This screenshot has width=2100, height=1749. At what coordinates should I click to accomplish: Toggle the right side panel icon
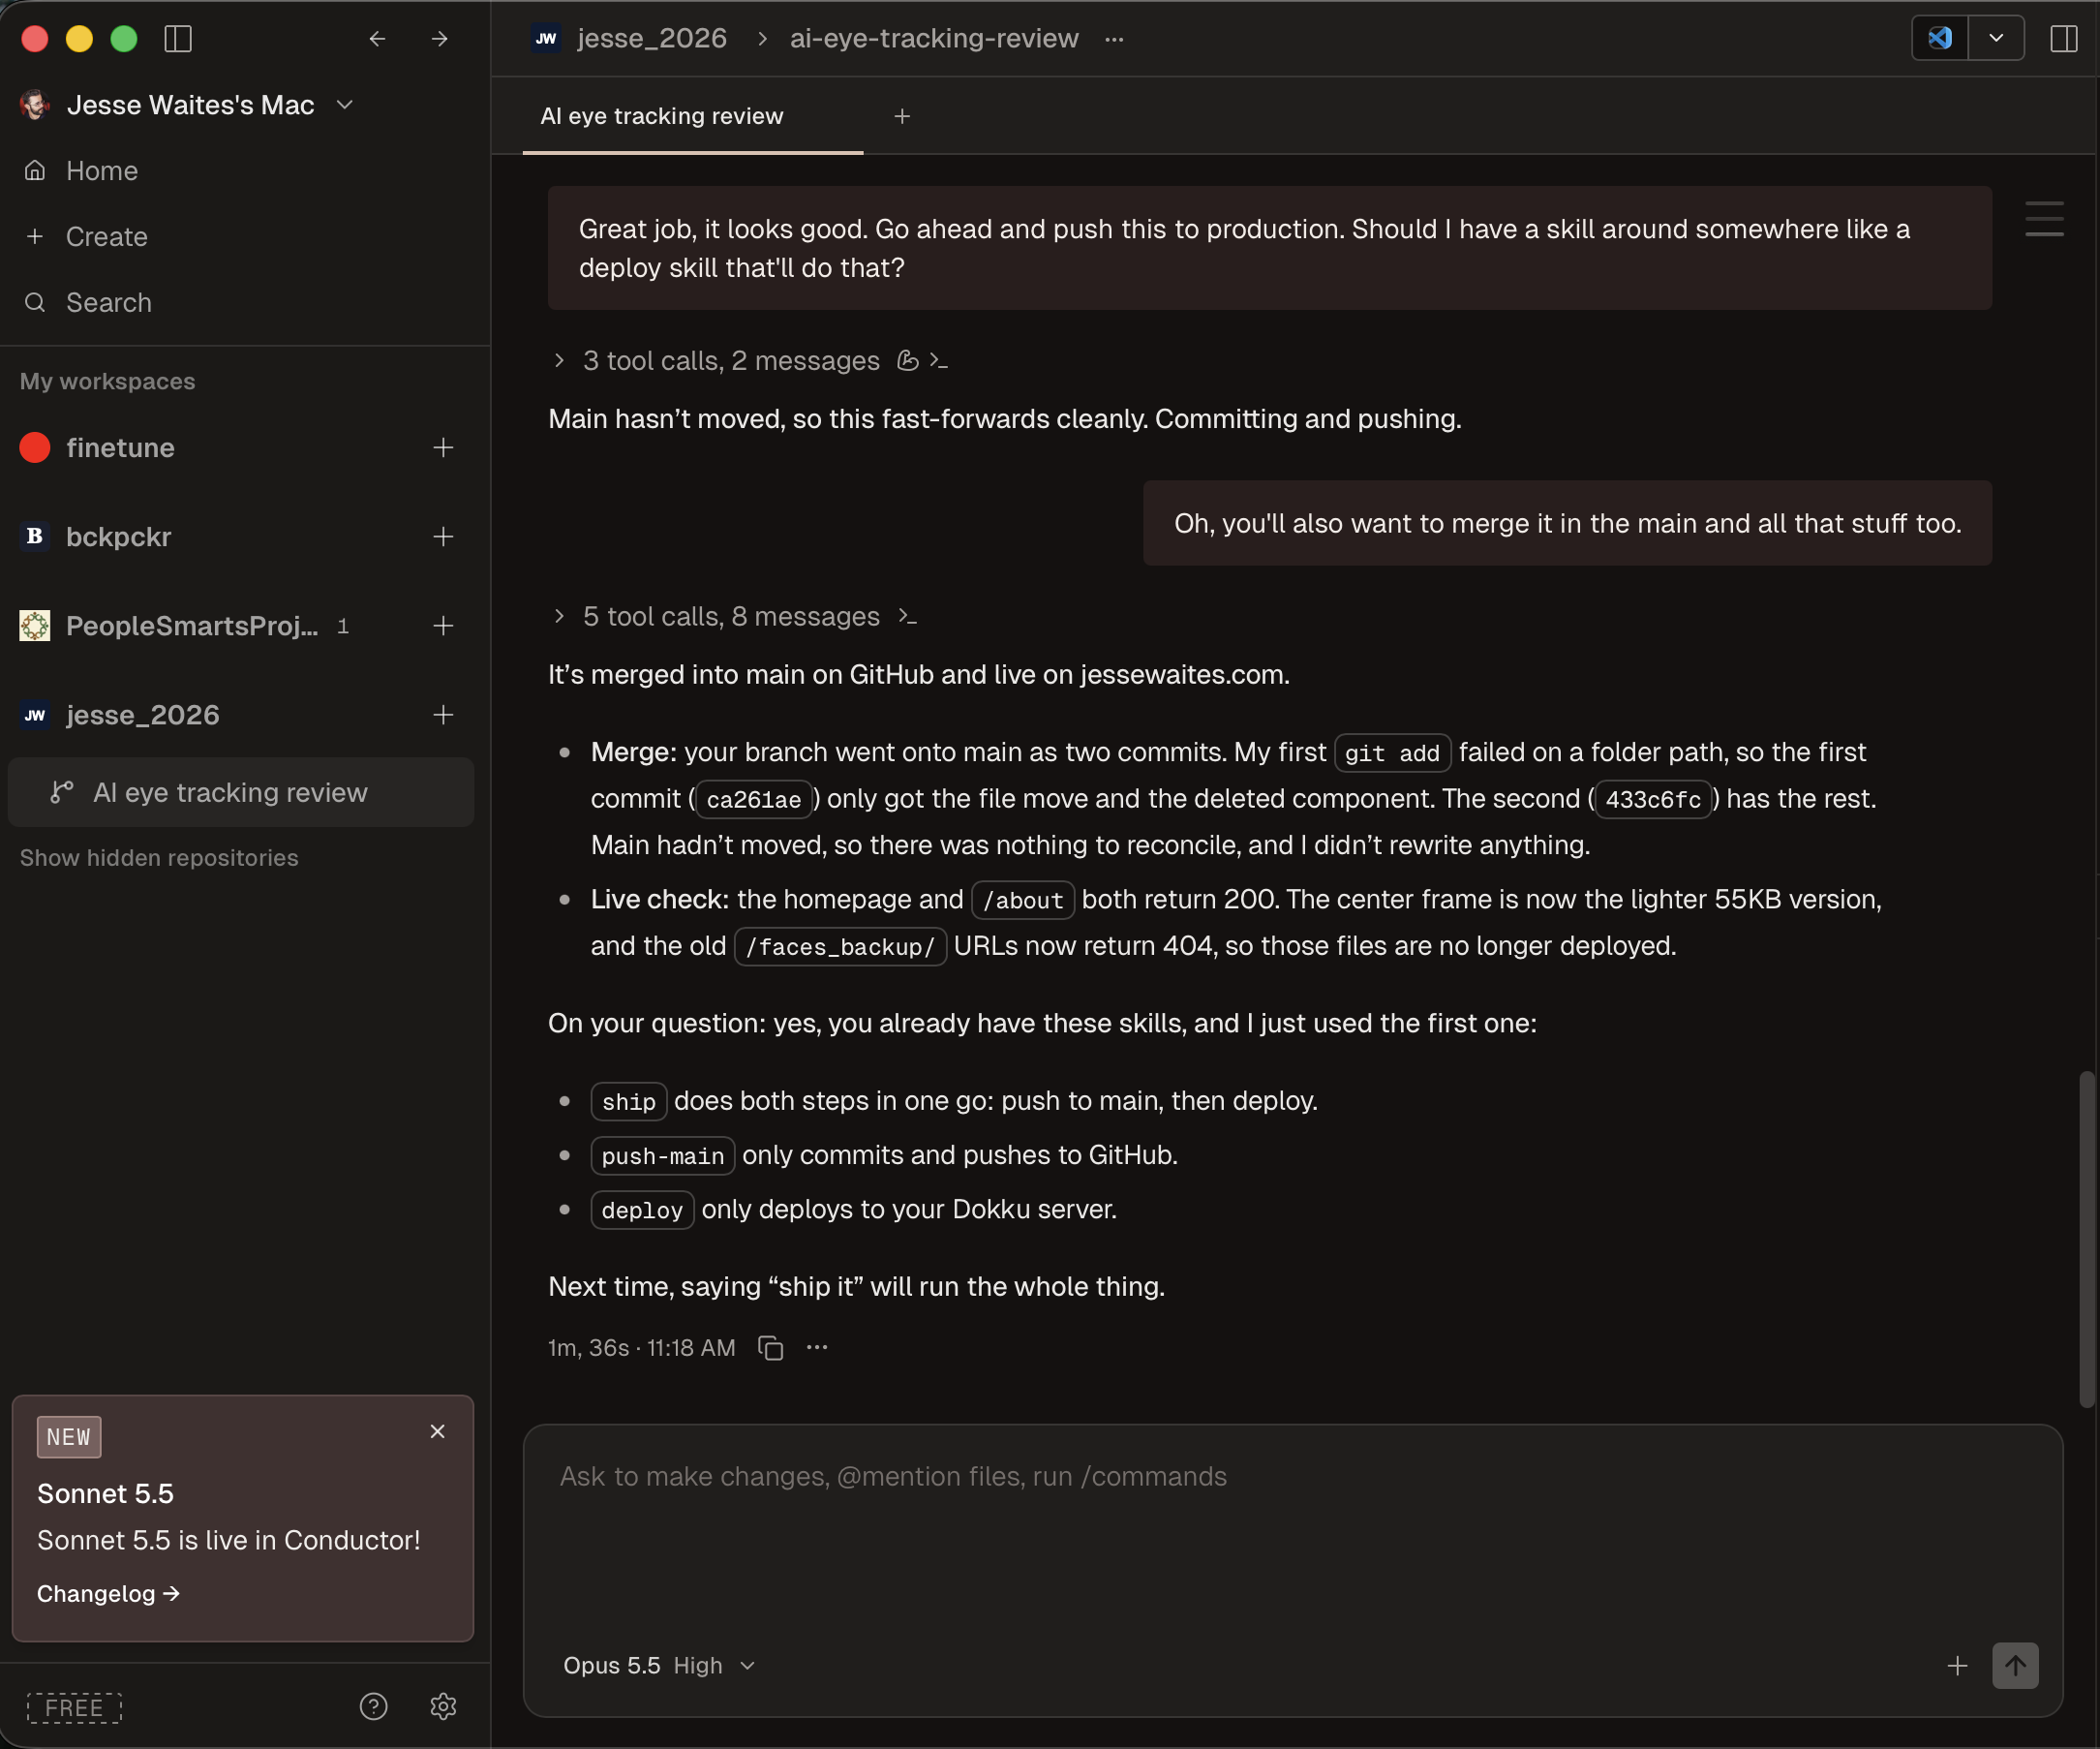point(2064,38)
